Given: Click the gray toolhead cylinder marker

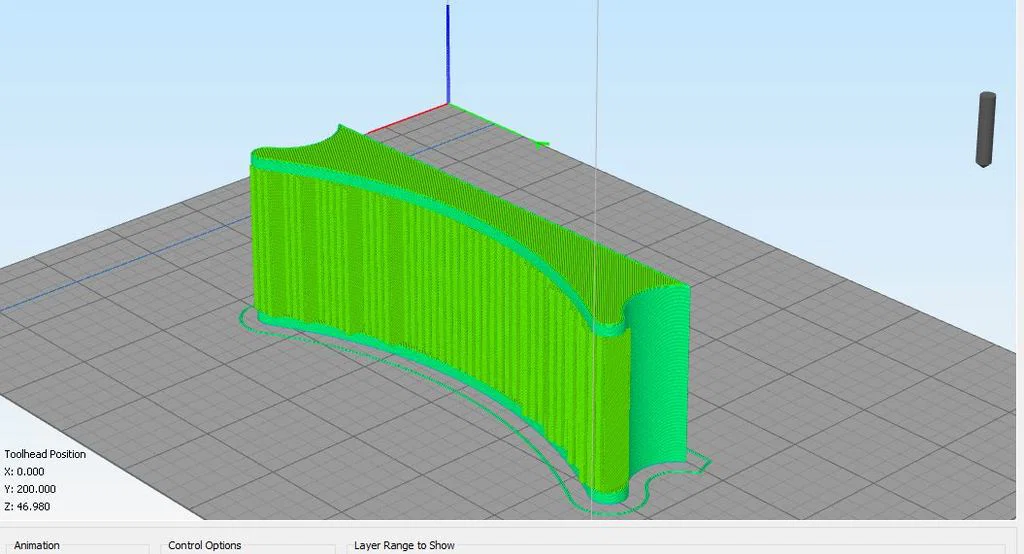Looking at the screenshot, I should 985,129.
